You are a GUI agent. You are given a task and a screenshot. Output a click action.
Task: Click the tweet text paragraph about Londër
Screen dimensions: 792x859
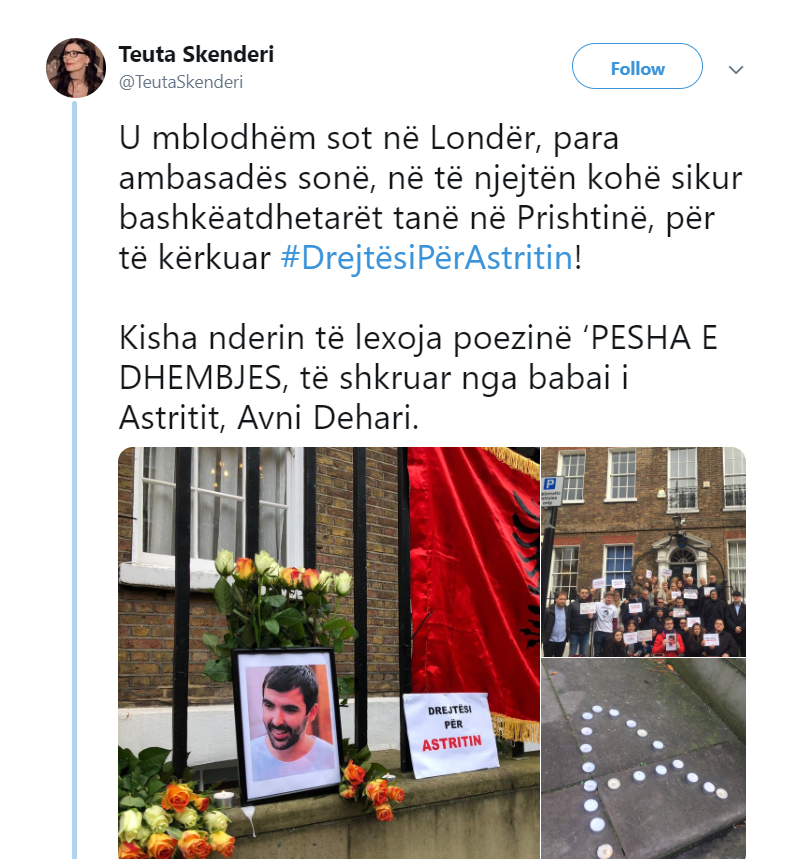click(431, 198)
